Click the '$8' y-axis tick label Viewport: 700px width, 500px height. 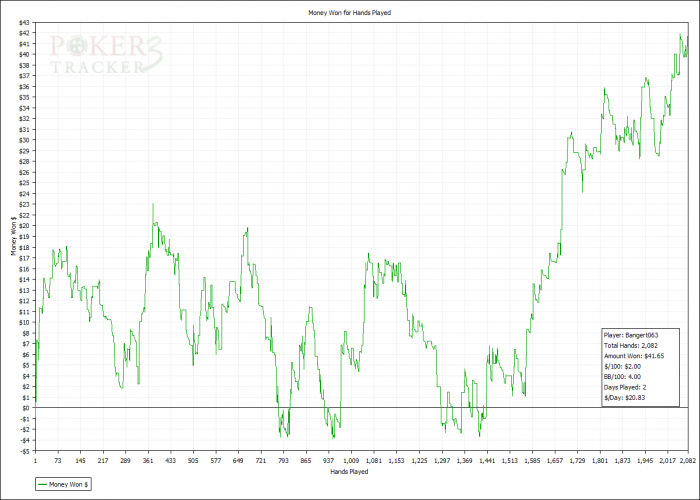(x=25, y=333)
